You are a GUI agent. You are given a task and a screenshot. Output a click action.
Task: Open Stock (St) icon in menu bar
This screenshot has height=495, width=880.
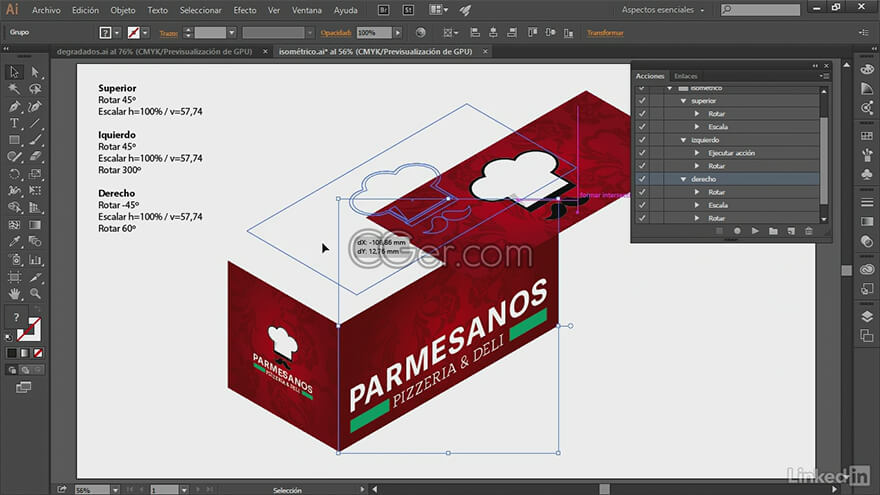pyautogui.click(x=408, y=10)
